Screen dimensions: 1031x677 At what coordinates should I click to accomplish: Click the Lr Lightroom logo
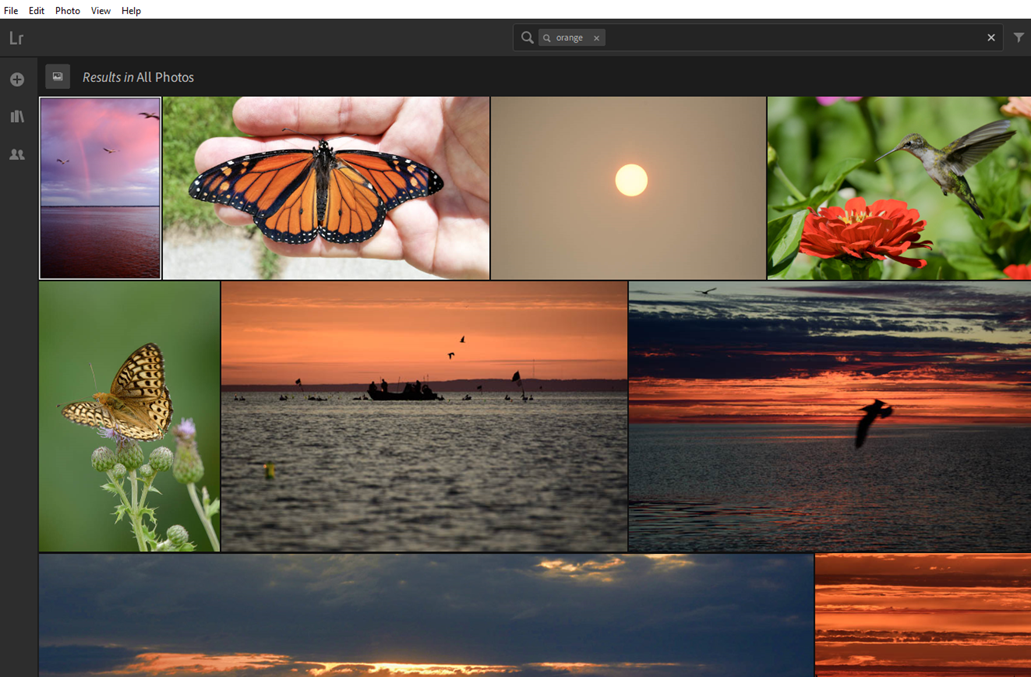16,38
